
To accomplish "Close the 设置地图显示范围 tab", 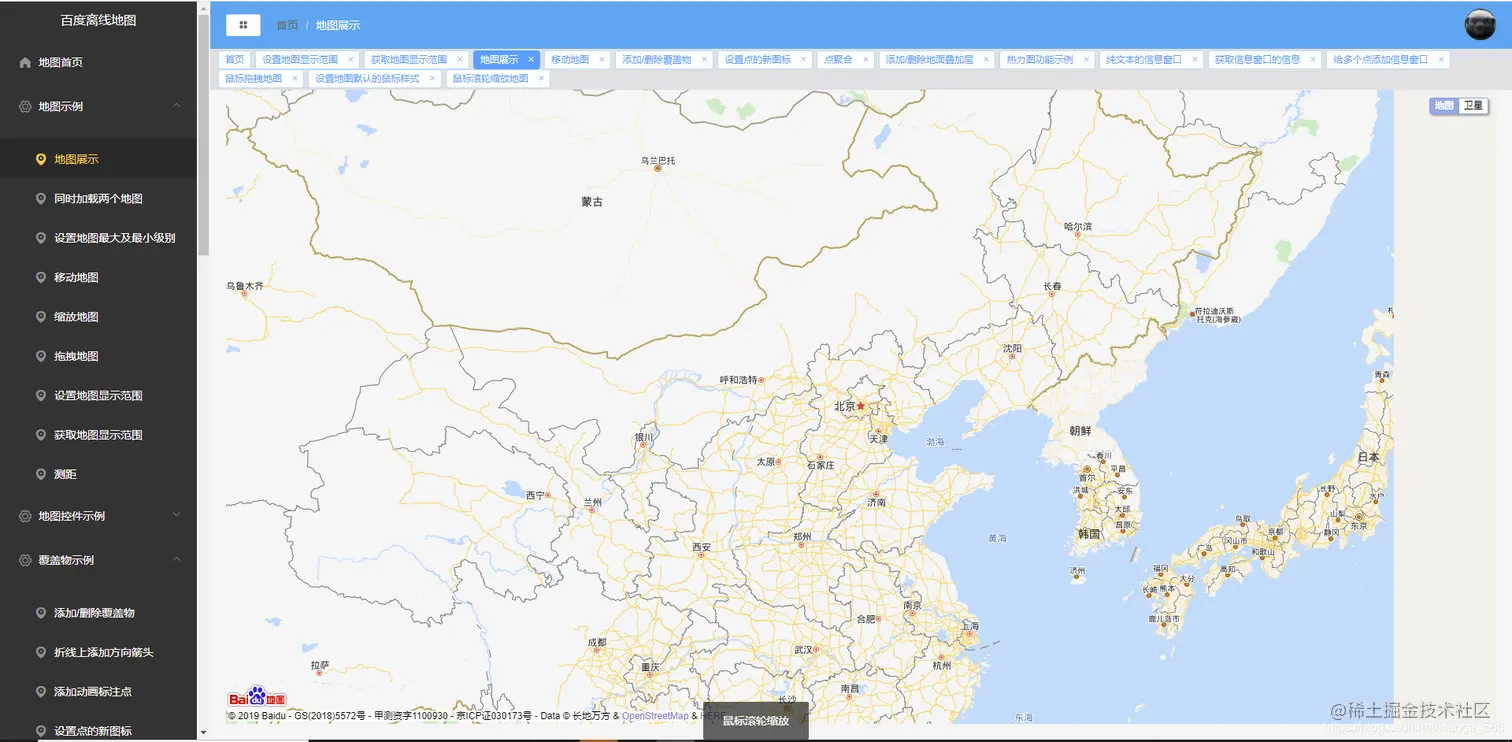I will 350,60.
